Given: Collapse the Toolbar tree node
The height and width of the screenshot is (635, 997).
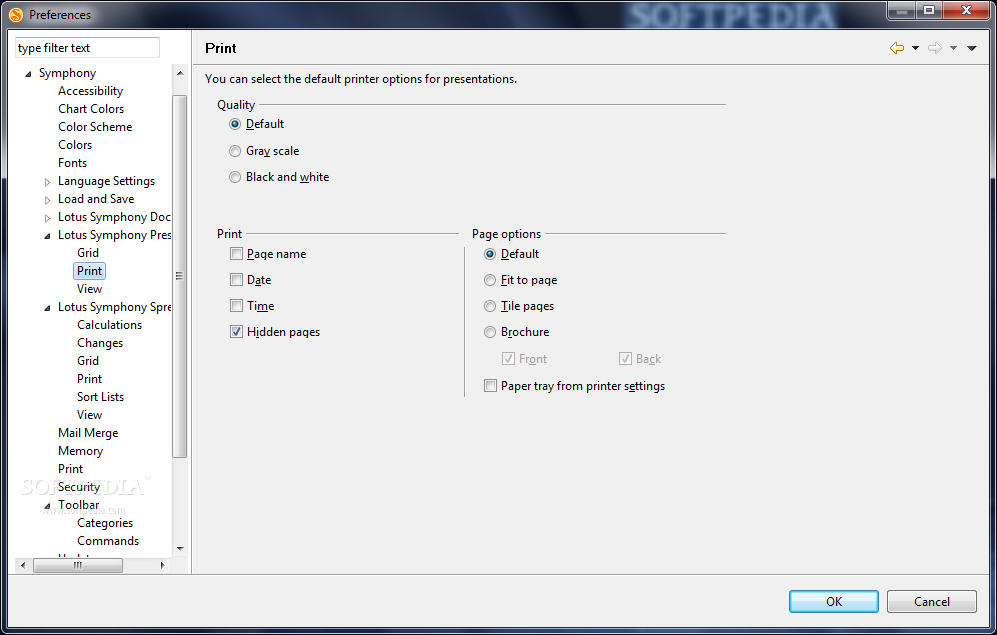Looking at the screenshot, I should (x=47, y=506).
